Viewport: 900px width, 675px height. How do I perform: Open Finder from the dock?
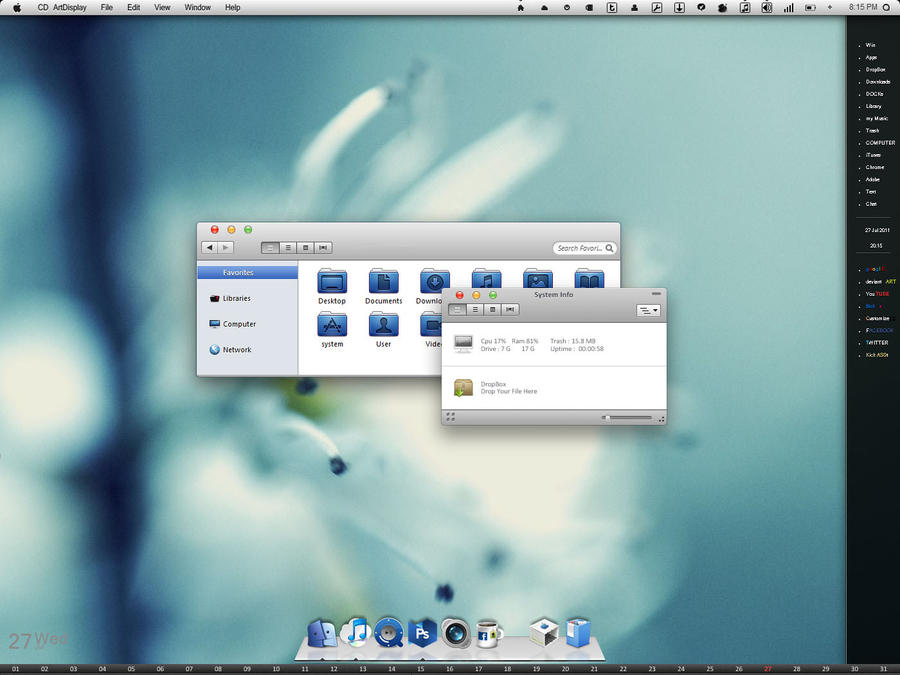tap(322, 634)
